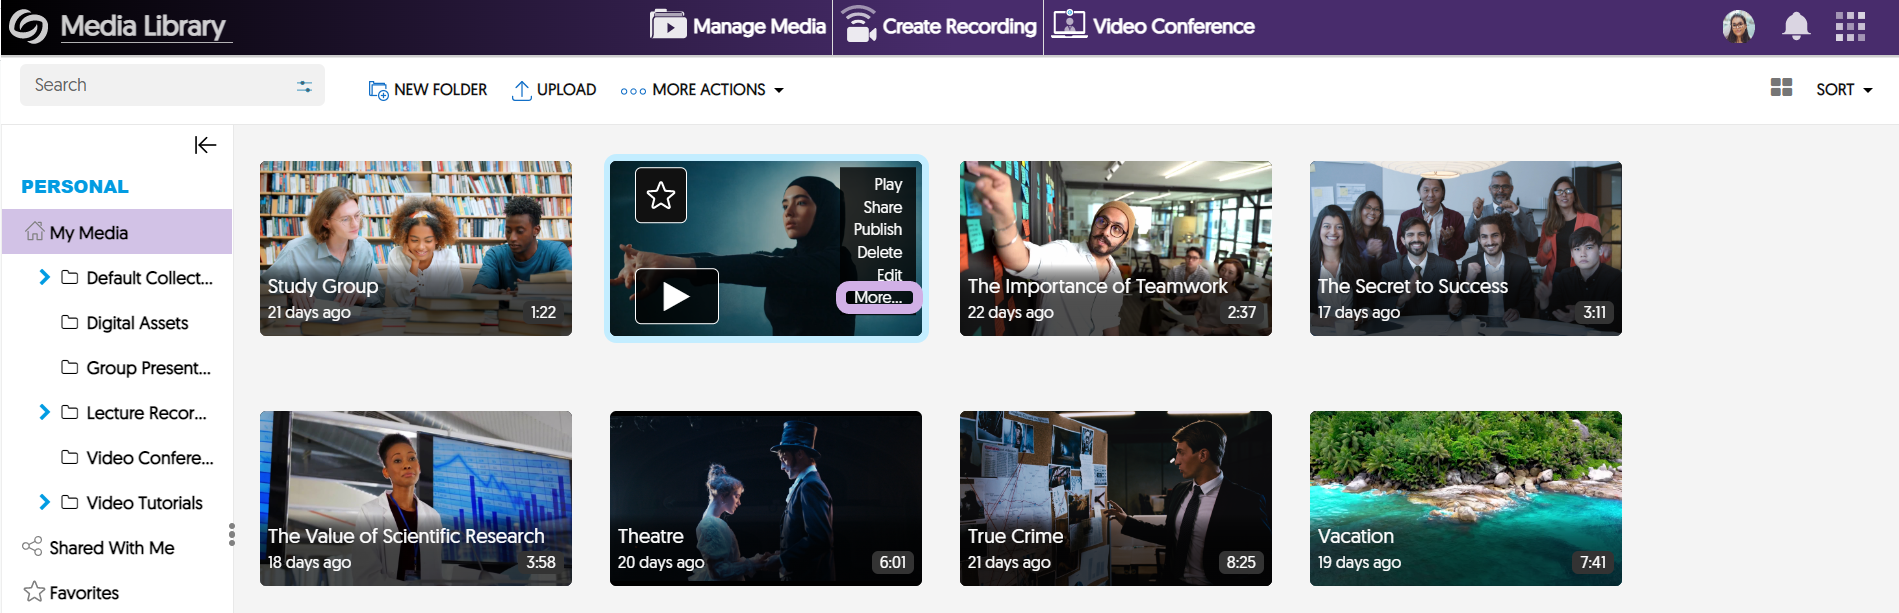Open the True Crime video
The width and height of the screenshot is (1899, 613).
[1116, 498]
